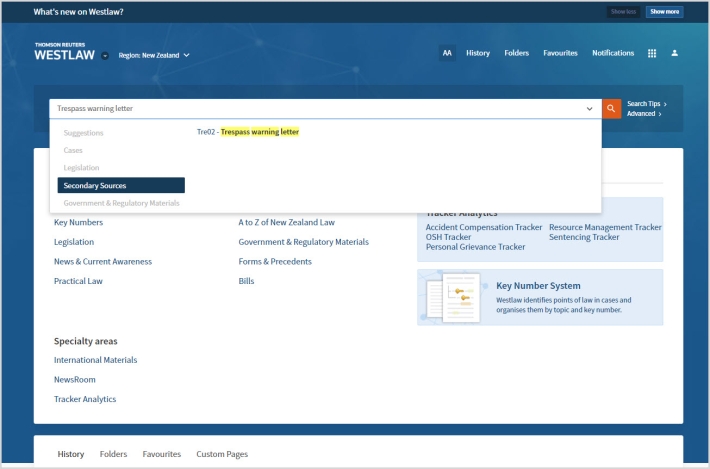Open the Key Numbers link
The width and height of the screenshot is (710, 469).
click(78, 222)
